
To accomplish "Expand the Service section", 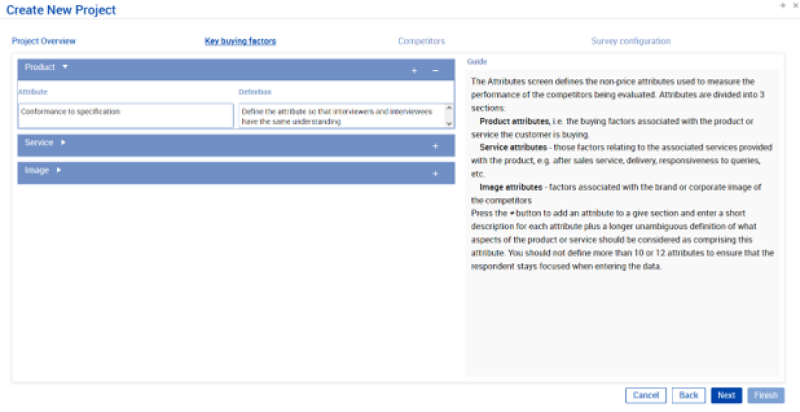I will [x=63, y=143].
